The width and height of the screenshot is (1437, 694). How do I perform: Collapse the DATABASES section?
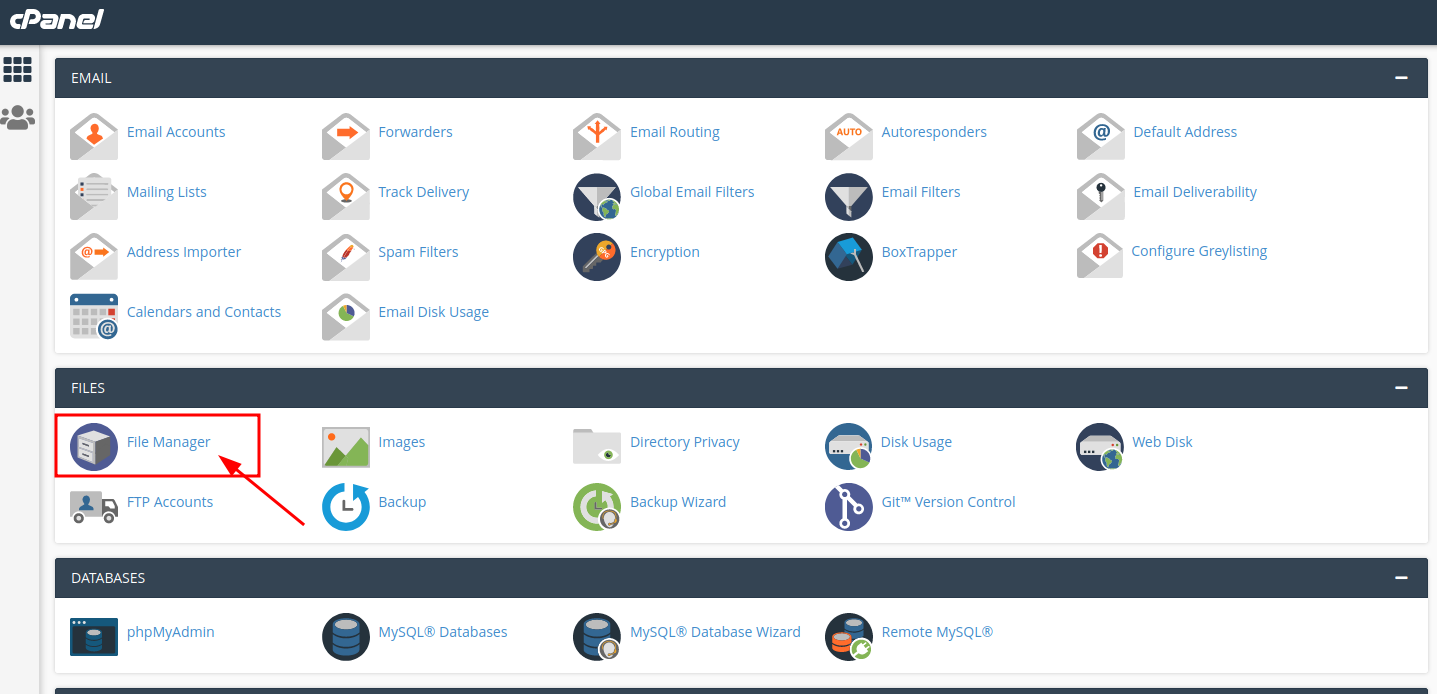1401,578
